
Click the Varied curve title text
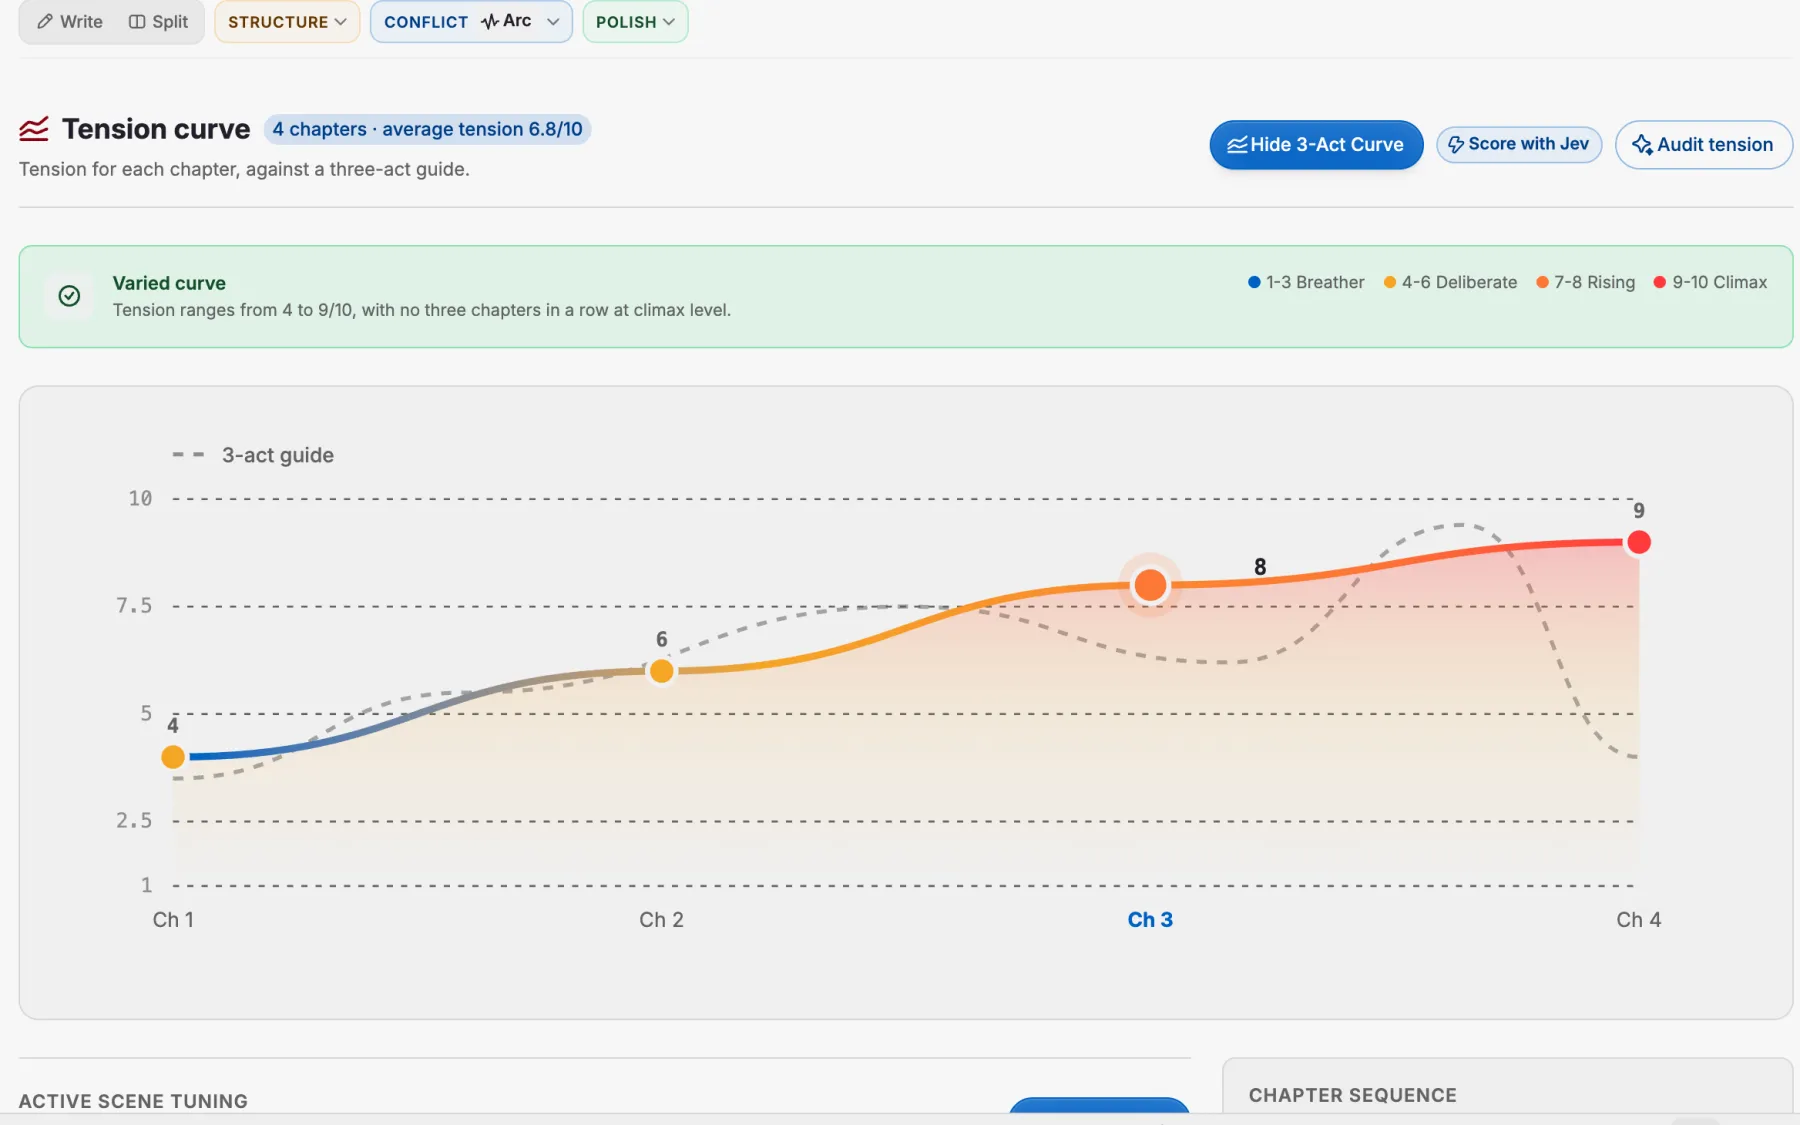[169, 283]
